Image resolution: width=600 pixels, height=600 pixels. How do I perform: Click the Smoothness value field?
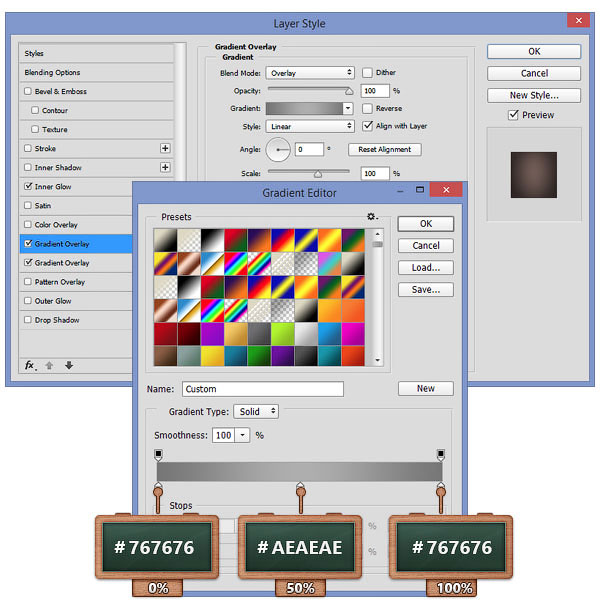click(x=224, y=435)
